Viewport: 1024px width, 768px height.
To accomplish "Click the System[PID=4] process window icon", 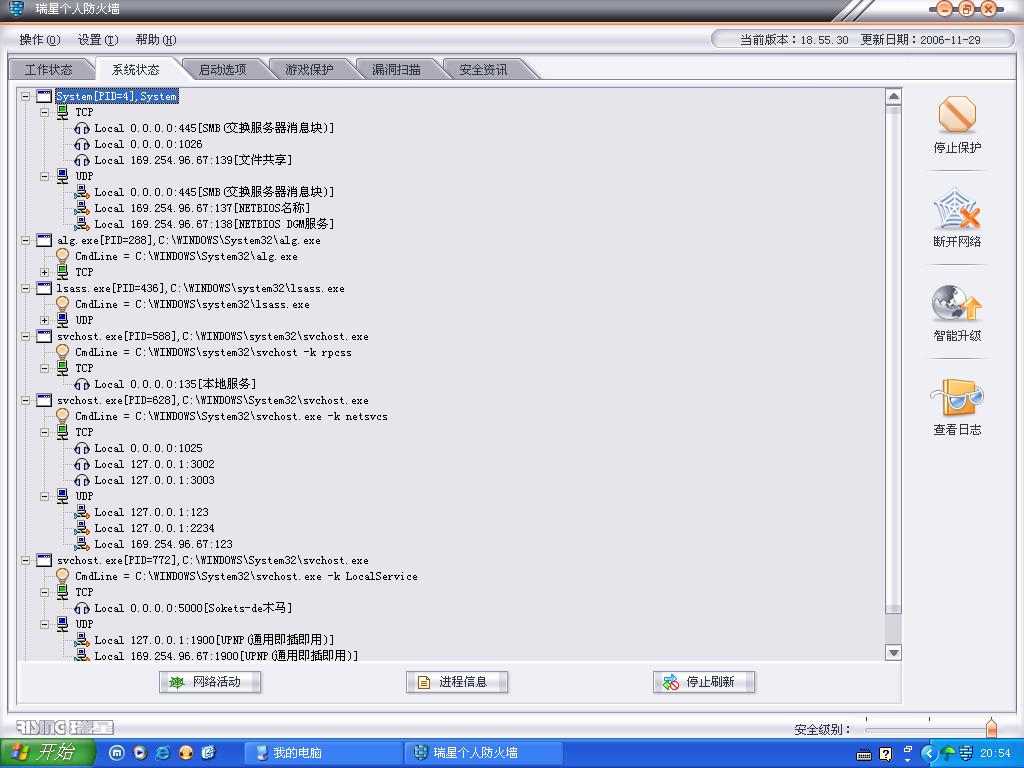I will tap(44, 97).
